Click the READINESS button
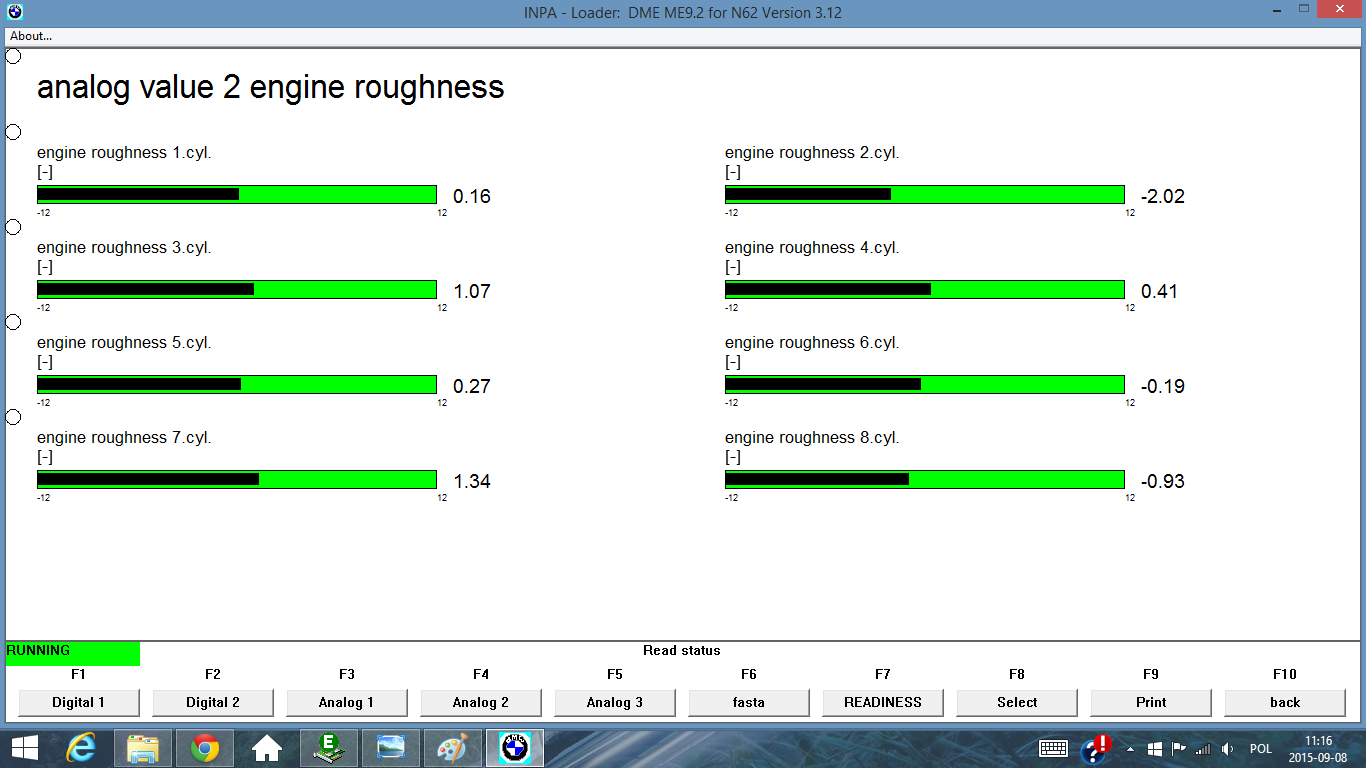The height and width of the screenshot is (768, 1366). [883, 702]
